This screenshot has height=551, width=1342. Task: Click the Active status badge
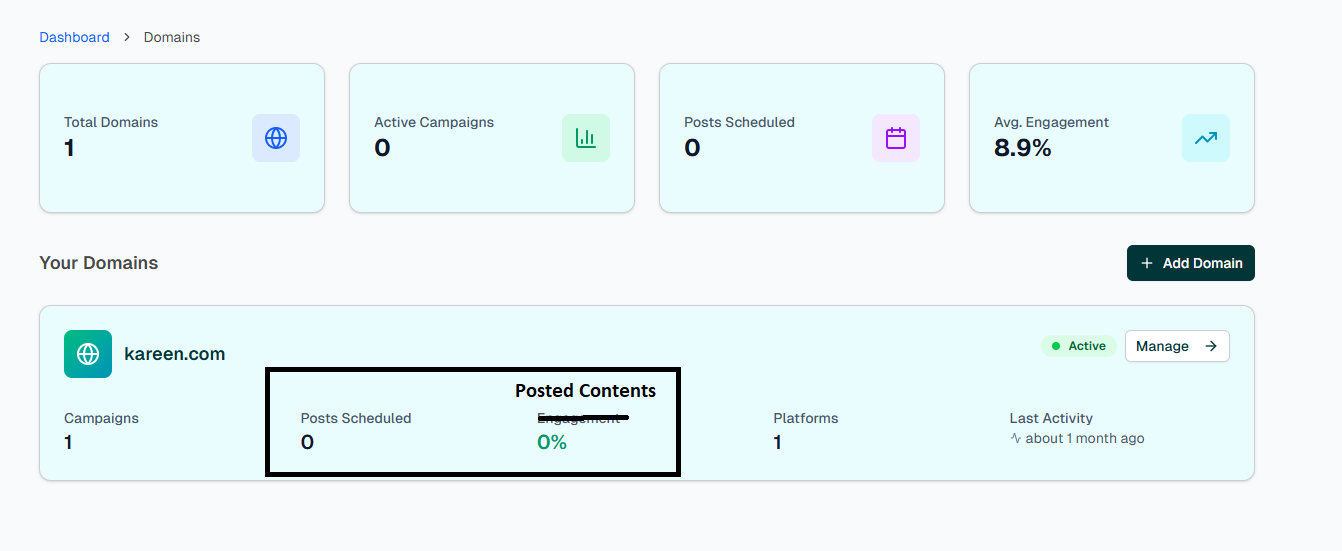[x=1078, y=346]
